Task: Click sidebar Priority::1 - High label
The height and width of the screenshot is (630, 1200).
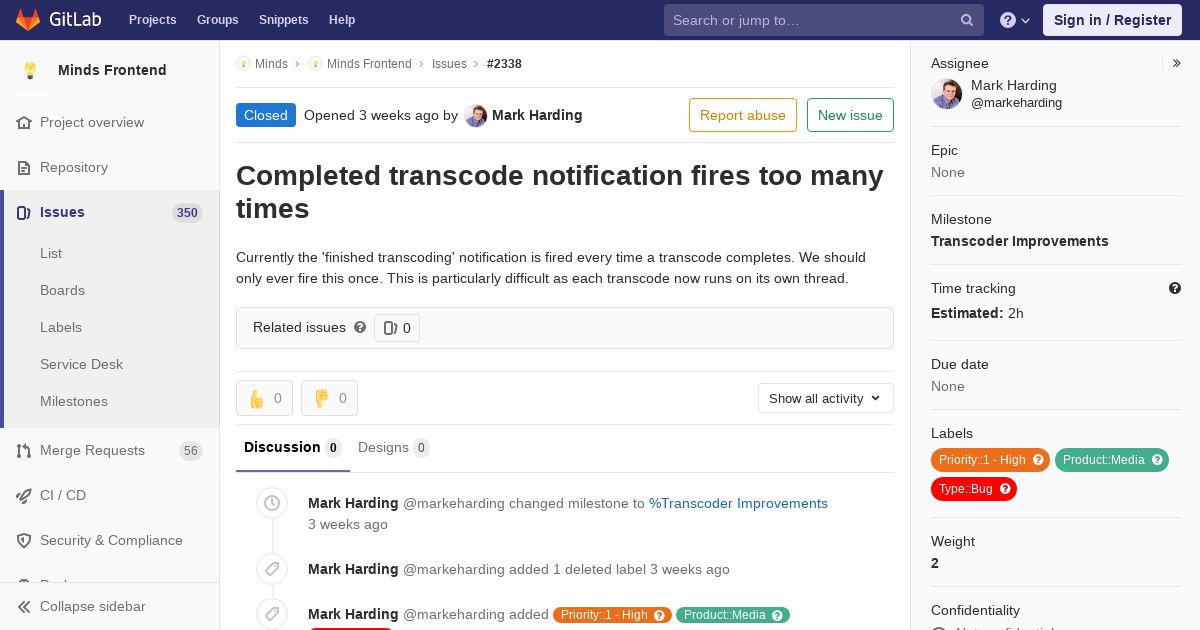Action: (982, 460)
